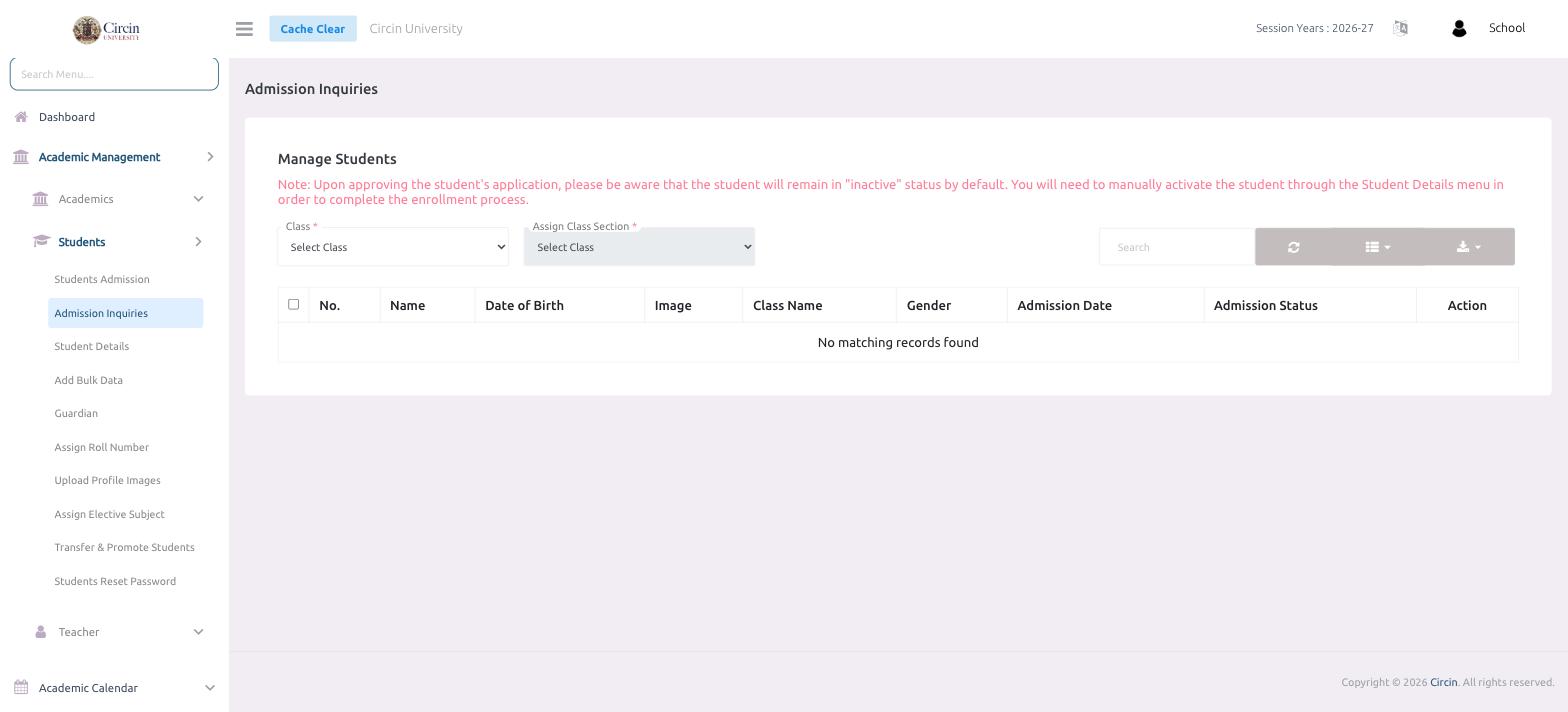Open Upload Profile Images menu item
The image size is (1568, 712).
[x=108, y=481]
